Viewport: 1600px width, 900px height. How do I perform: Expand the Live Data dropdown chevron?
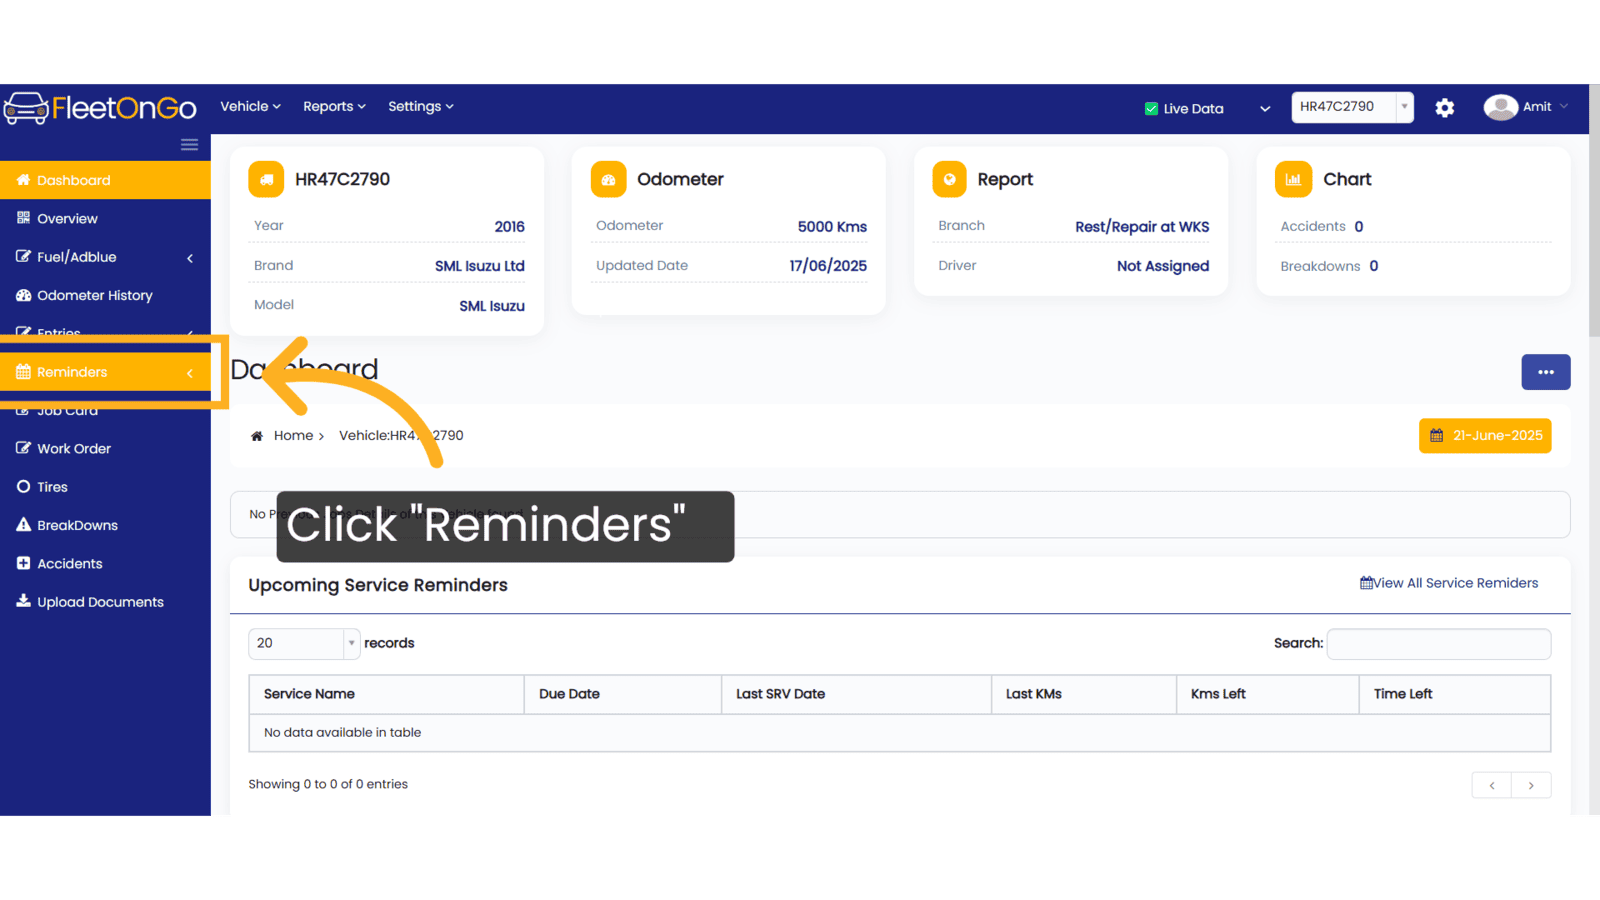tap(1265, 109)
